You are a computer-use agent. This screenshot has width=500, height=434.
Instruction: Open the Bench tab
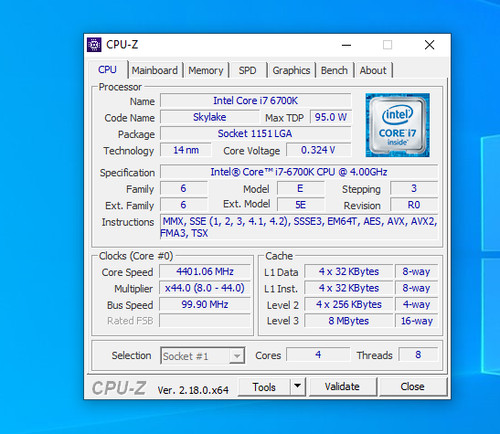(334, 70)
